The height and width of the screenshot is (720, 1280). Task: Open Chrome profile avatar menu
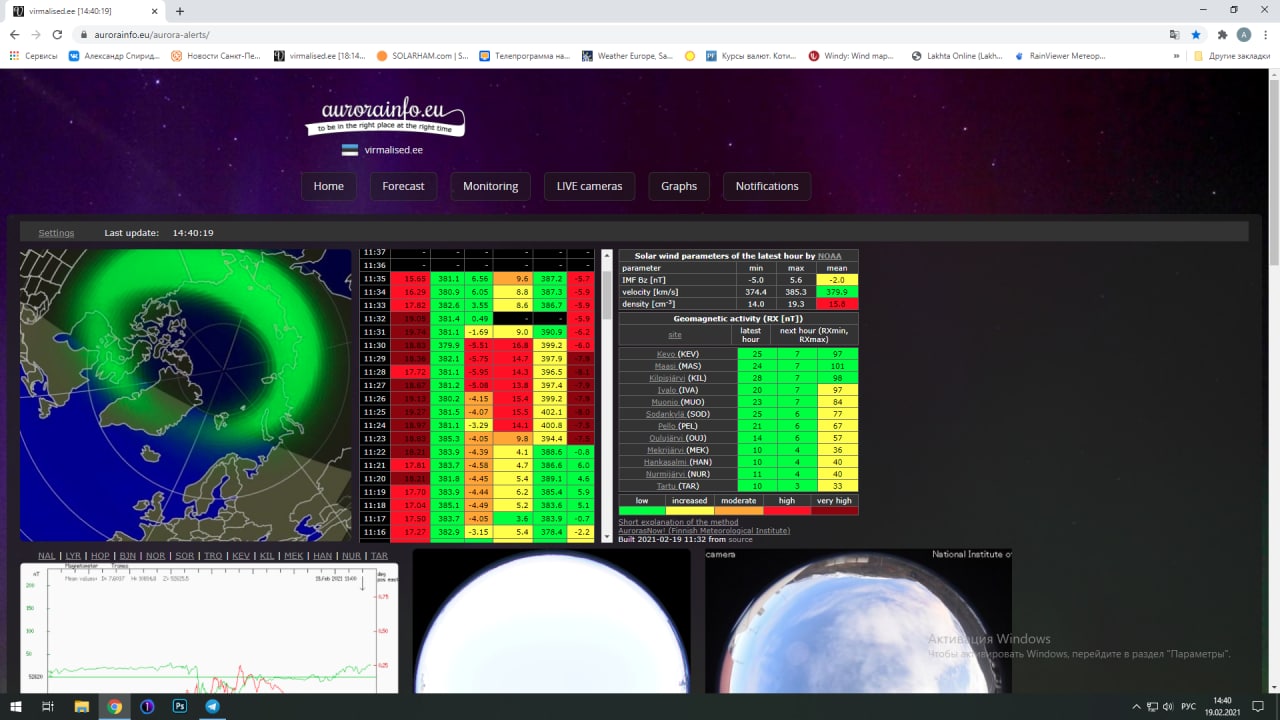[1244, 34]
